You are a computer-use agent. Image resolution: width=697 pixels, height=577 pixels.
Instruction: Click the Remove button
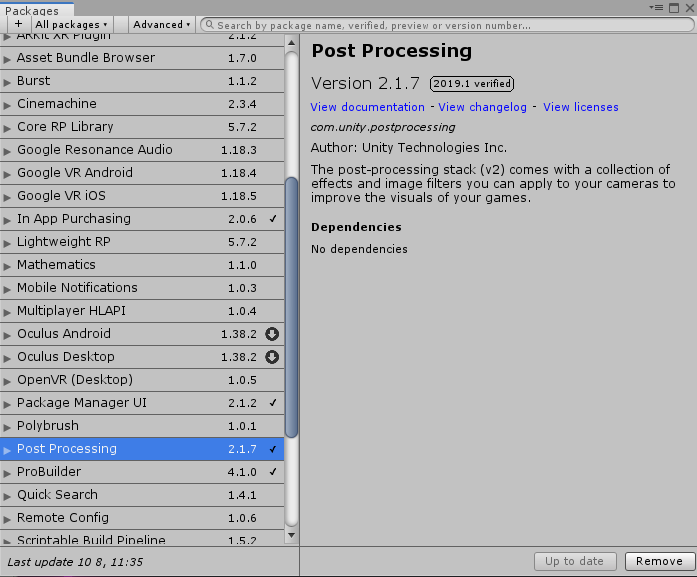(x=659, y=561)
